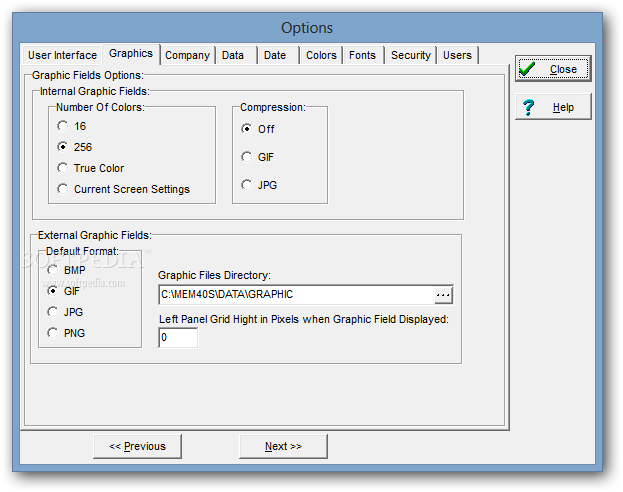Open Help with the question mark button
This screenshot has width=623, height=492.
[x=553, y=107]
